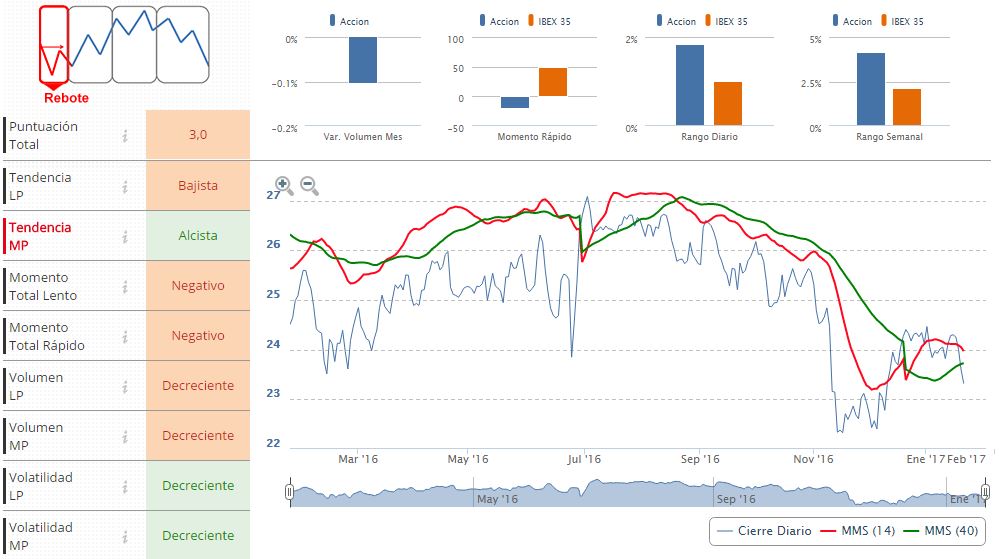Click the blue Var. Volumen Mes bar
This screenshot has height=559, width=999.
click(x=363, y=60)
